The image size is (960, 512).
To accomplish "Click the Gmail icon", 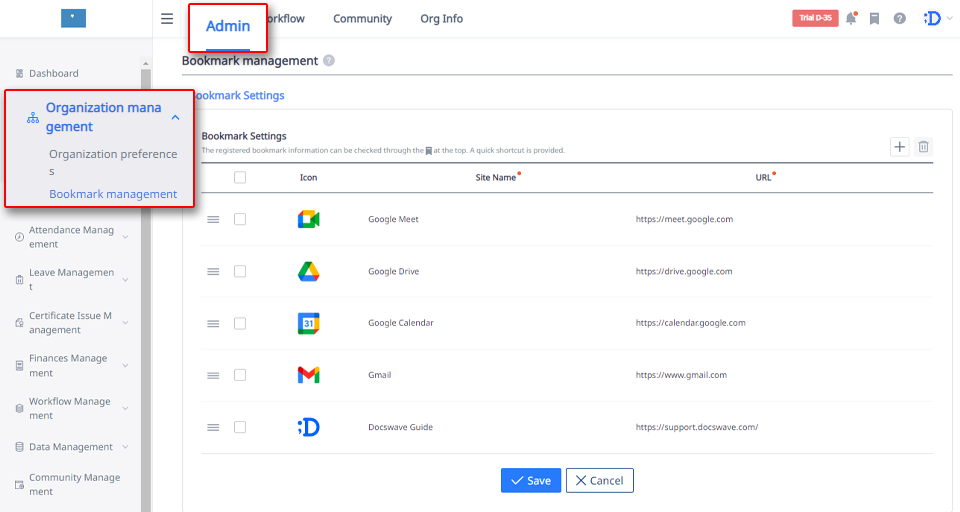I will coord(309,375).
